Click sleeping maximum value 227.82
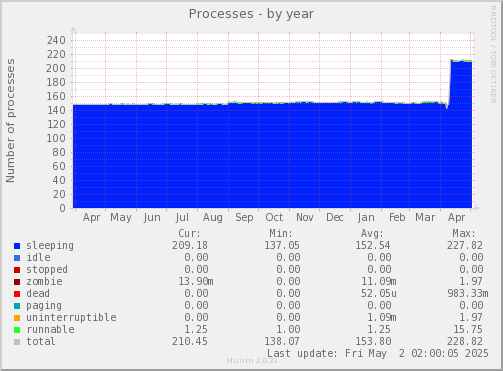503x371 pixels. coord(465,245)
